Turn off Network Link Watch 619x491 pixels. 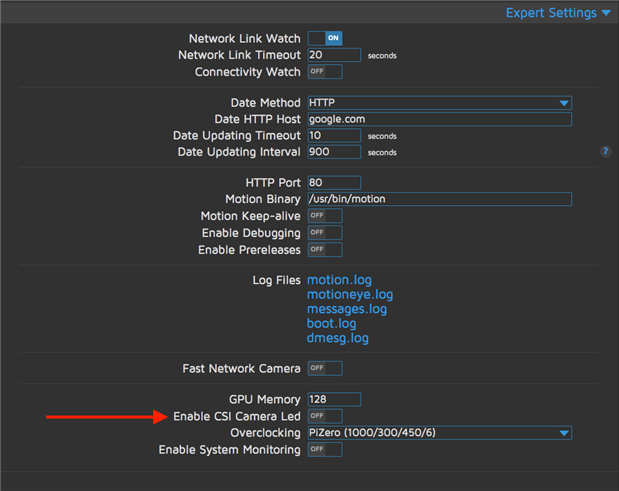(325, 38)
